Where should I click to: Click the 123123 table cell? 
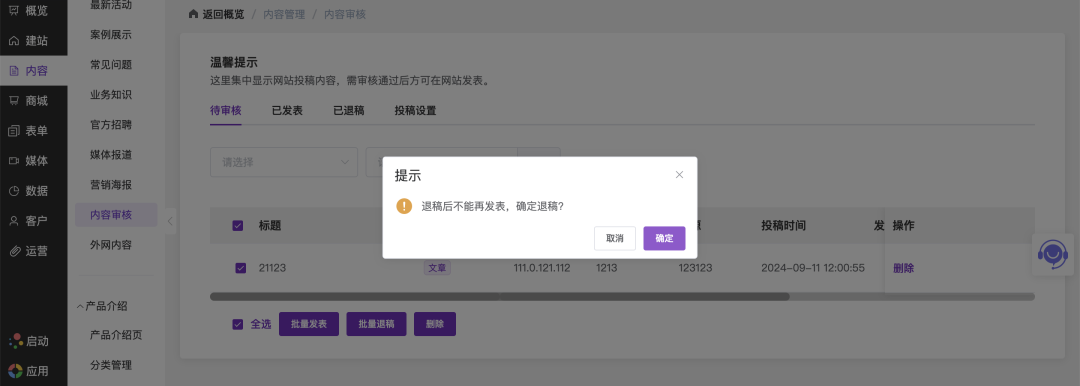click(695, 268)
